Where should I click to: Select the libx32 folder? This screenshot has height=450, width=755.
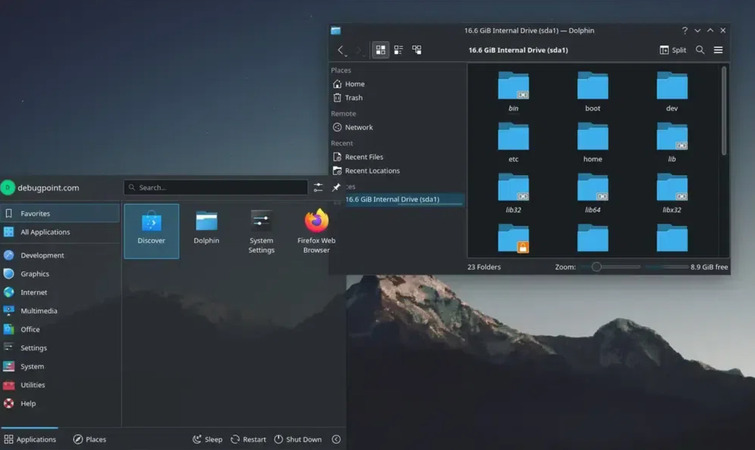tap(672, 193)
